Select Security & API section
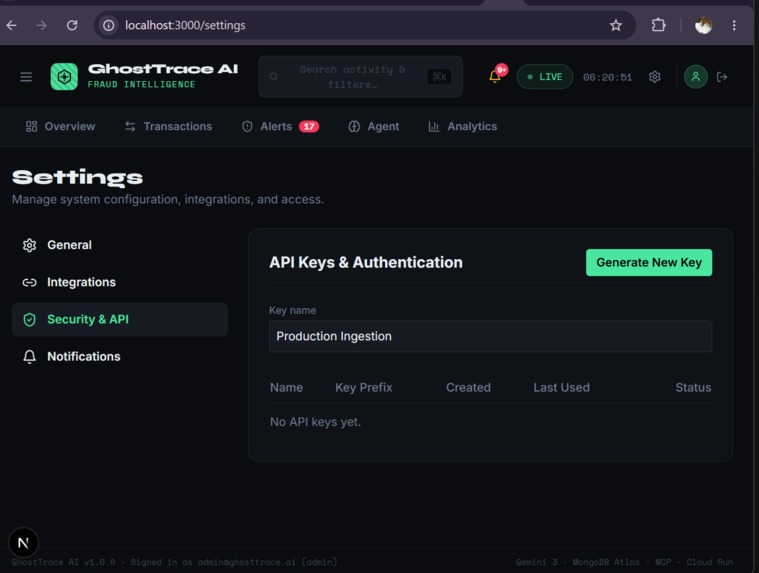This screenshot has height=573, width=759. coord(120,319)
